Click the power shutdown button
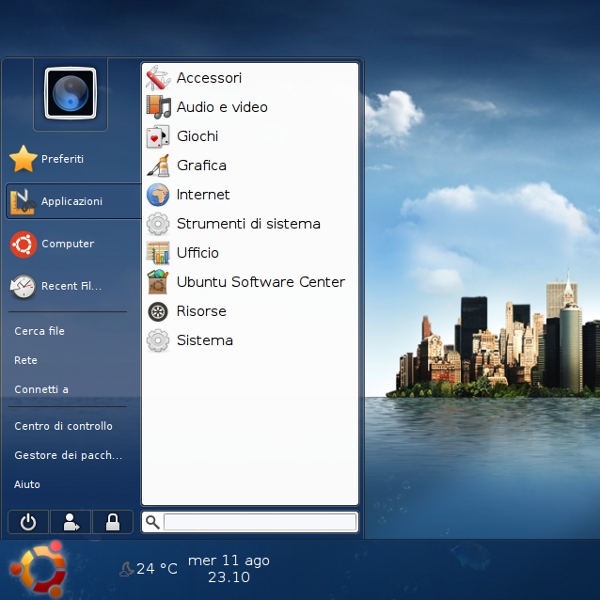The image size is (600, 600). pos(28,522)
